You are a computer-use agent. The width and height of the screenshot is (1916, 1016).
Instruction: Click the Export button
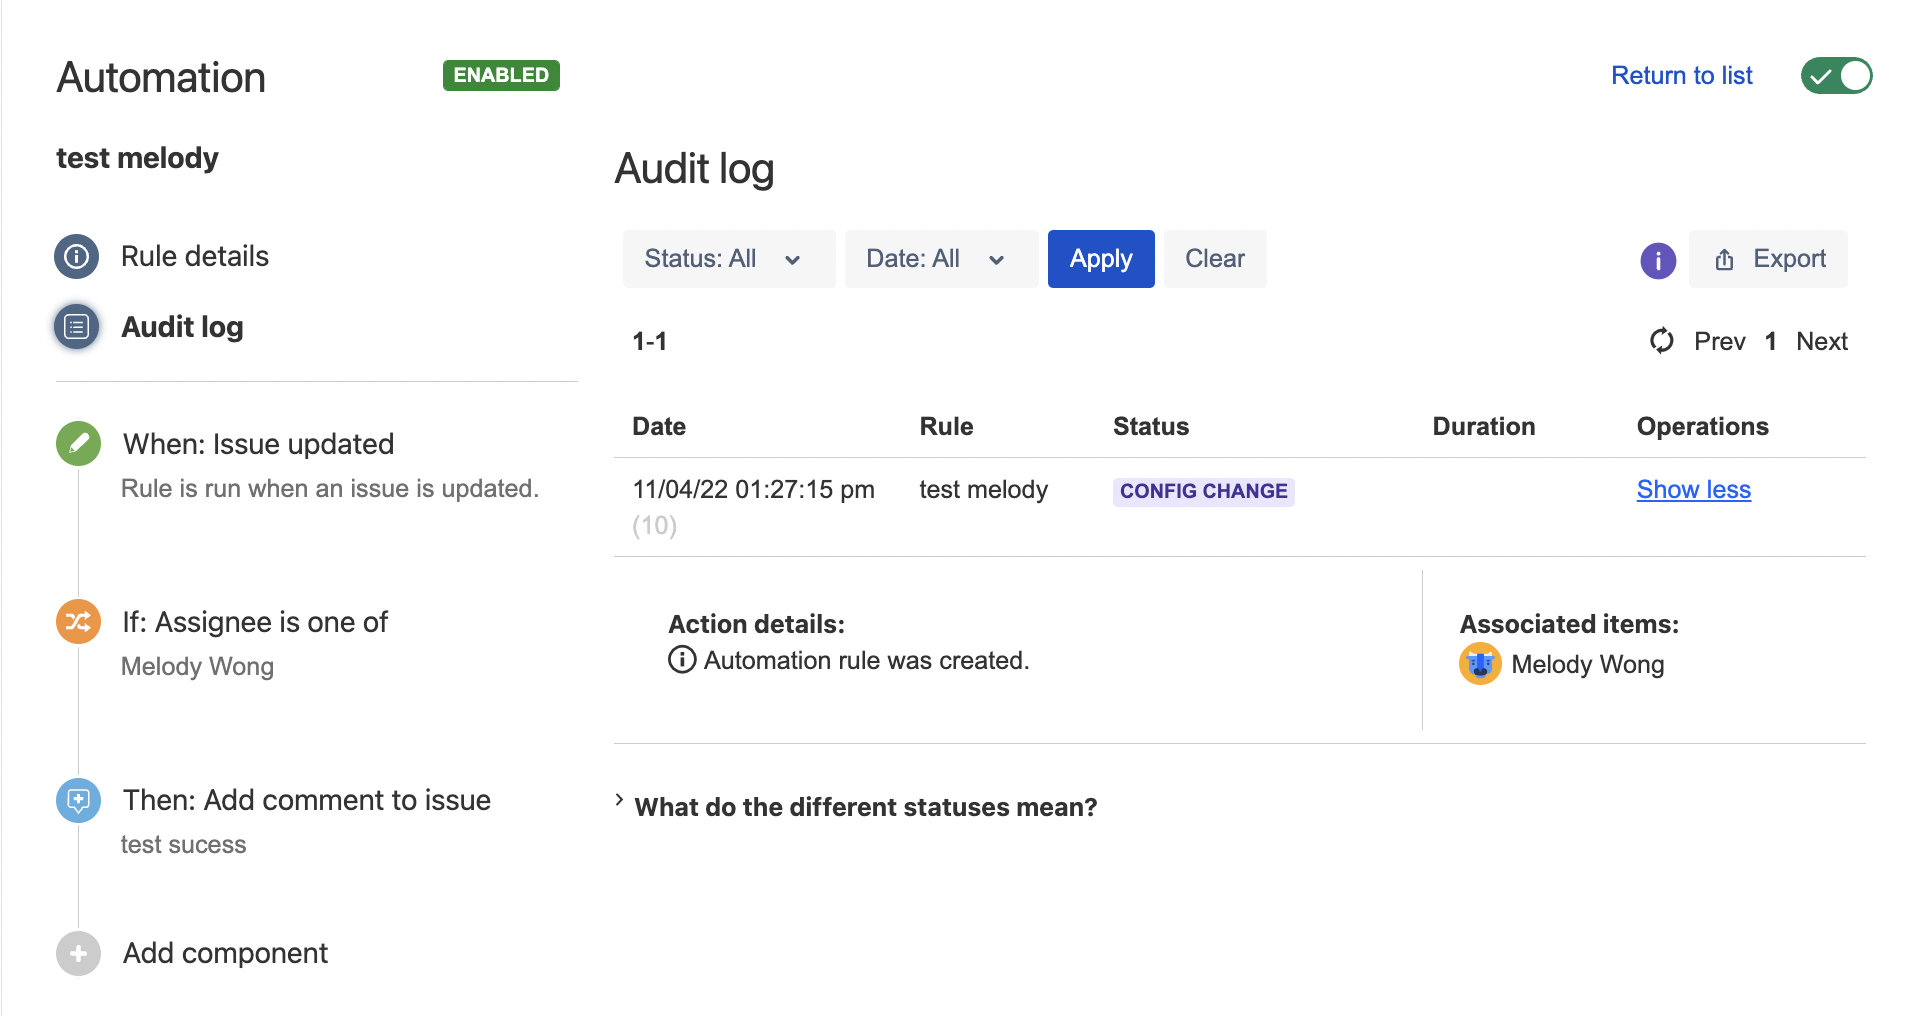(x=1768, y=259)
